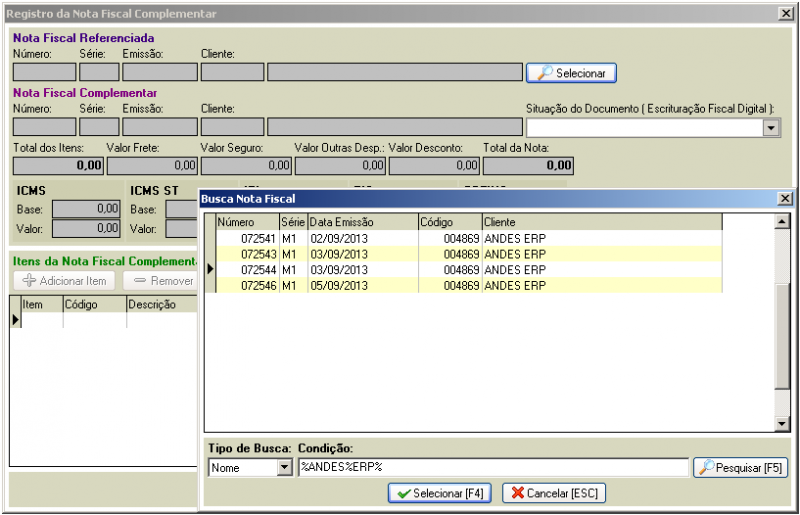Click the row indicator arrow in items grid
This screenshot has height=515, width=800.
[x=15, y=320]
